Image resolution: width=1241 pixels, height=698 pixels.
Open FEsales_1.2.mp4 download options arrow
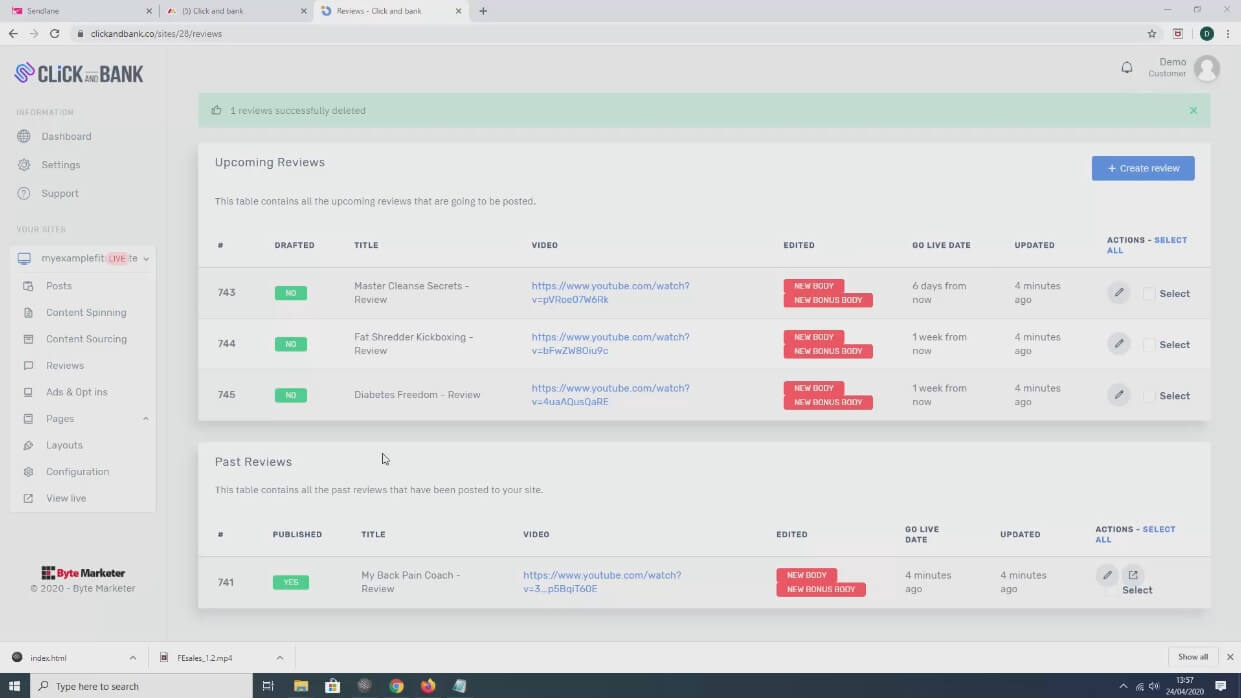(x=280, y=658)
